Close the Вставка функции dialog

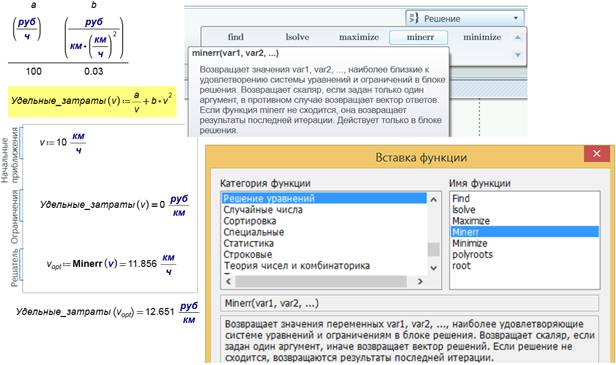[596, 154]
